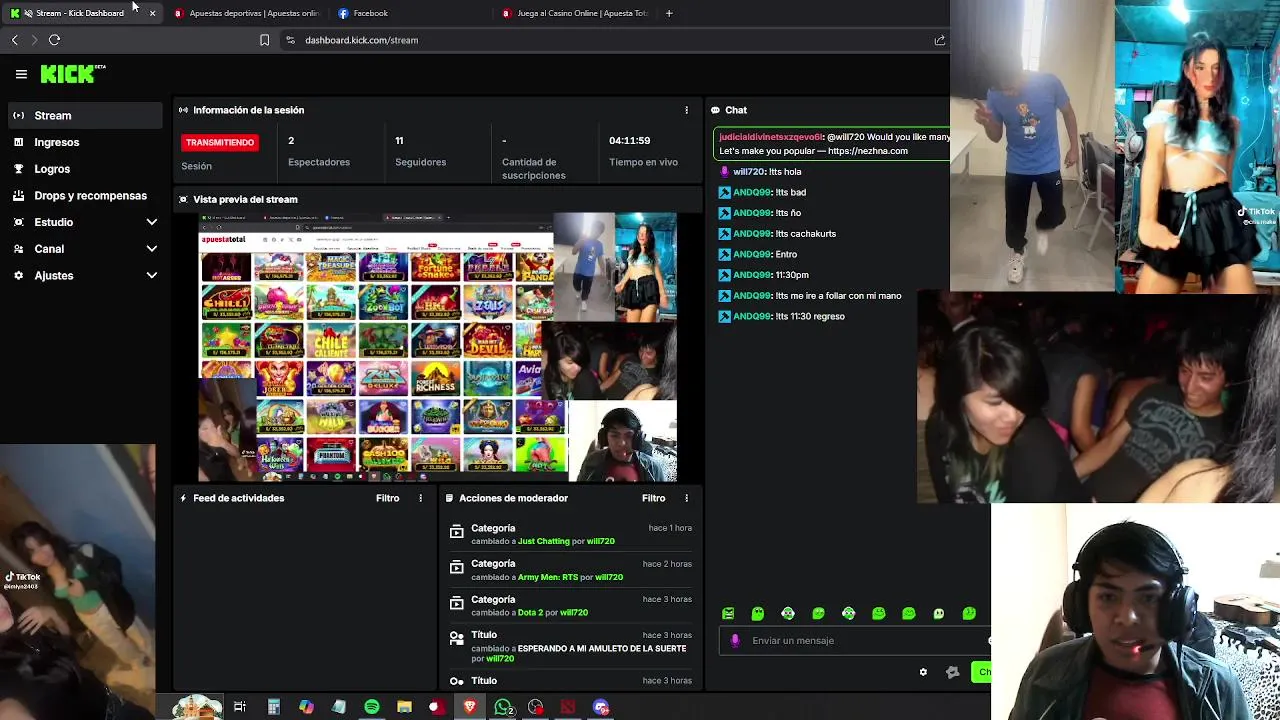Open Discord from the taskbar
Image resolution: width=1280 pixels, height=720 pixels.
tap(601, 707)
